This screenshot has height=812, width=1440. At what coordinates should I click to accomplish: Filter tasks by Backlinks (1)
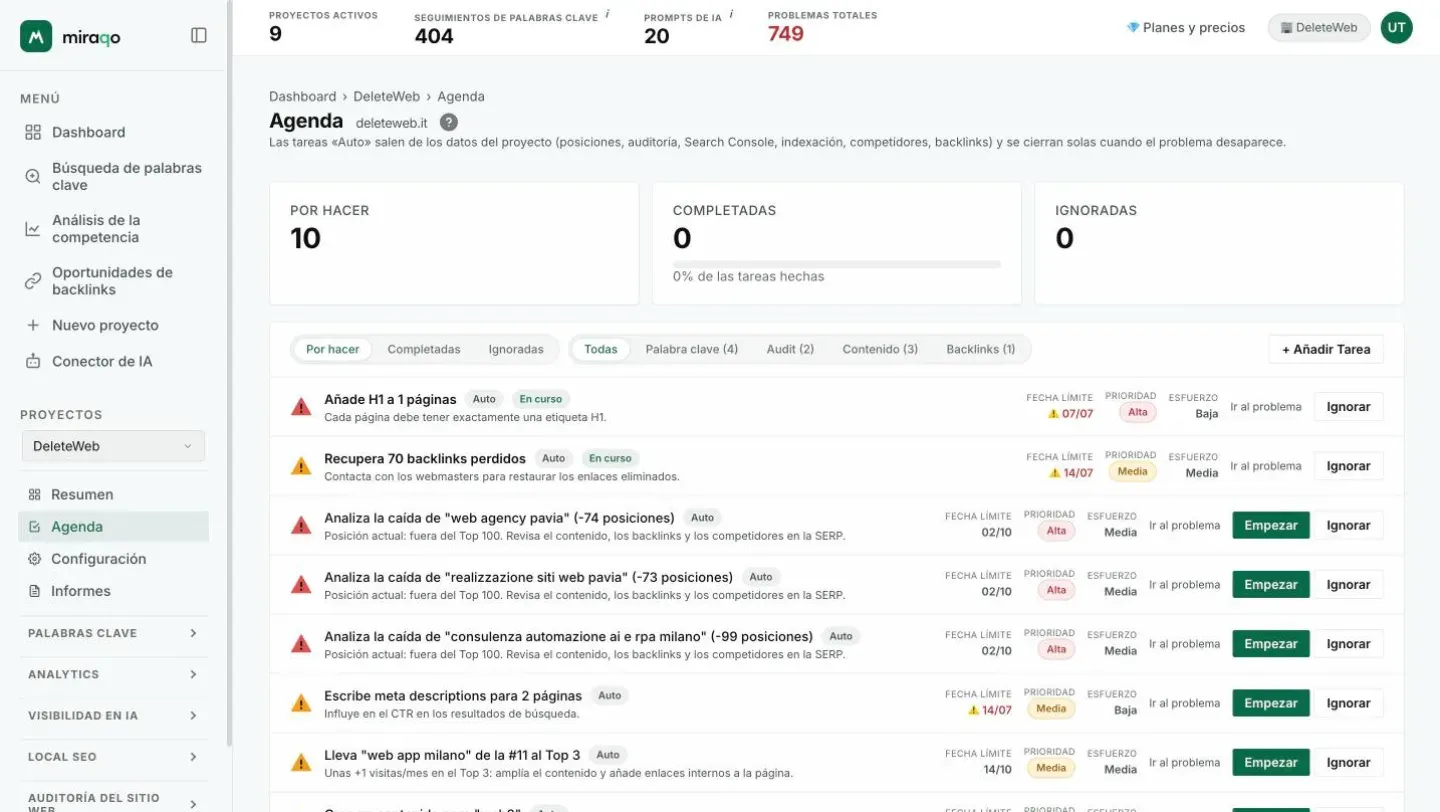coord(981,349)
